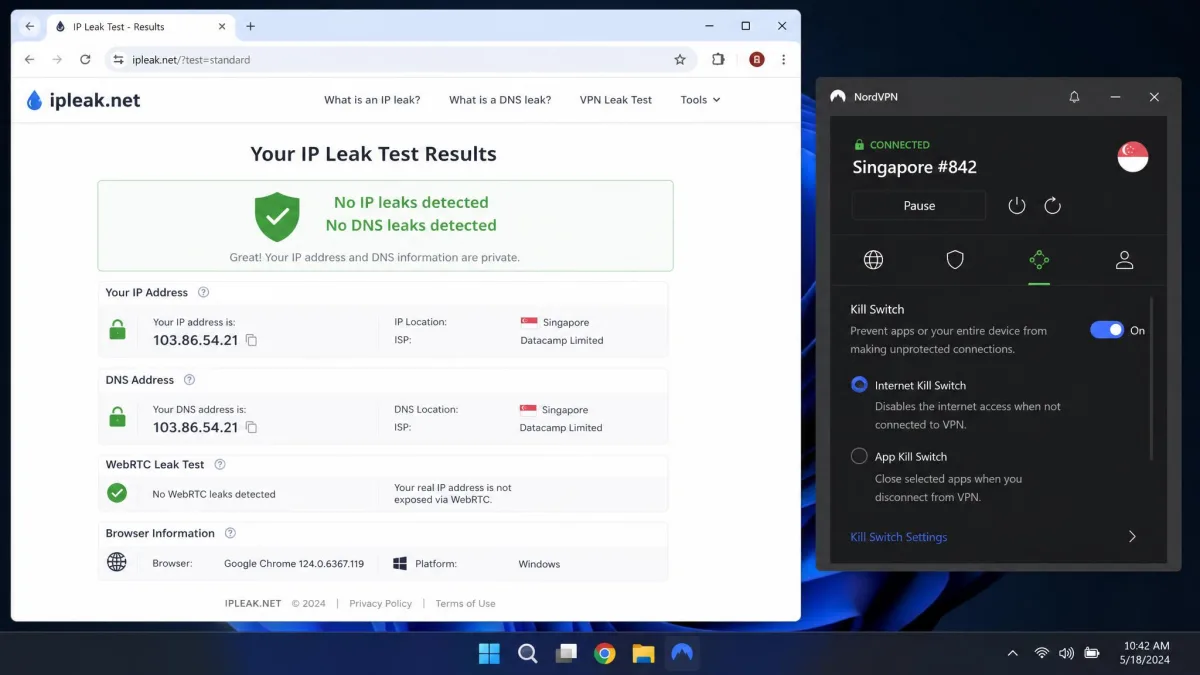Open the NordVPN account profile tab
This screenshot has height=675, width=1200.
point(1124,260)
